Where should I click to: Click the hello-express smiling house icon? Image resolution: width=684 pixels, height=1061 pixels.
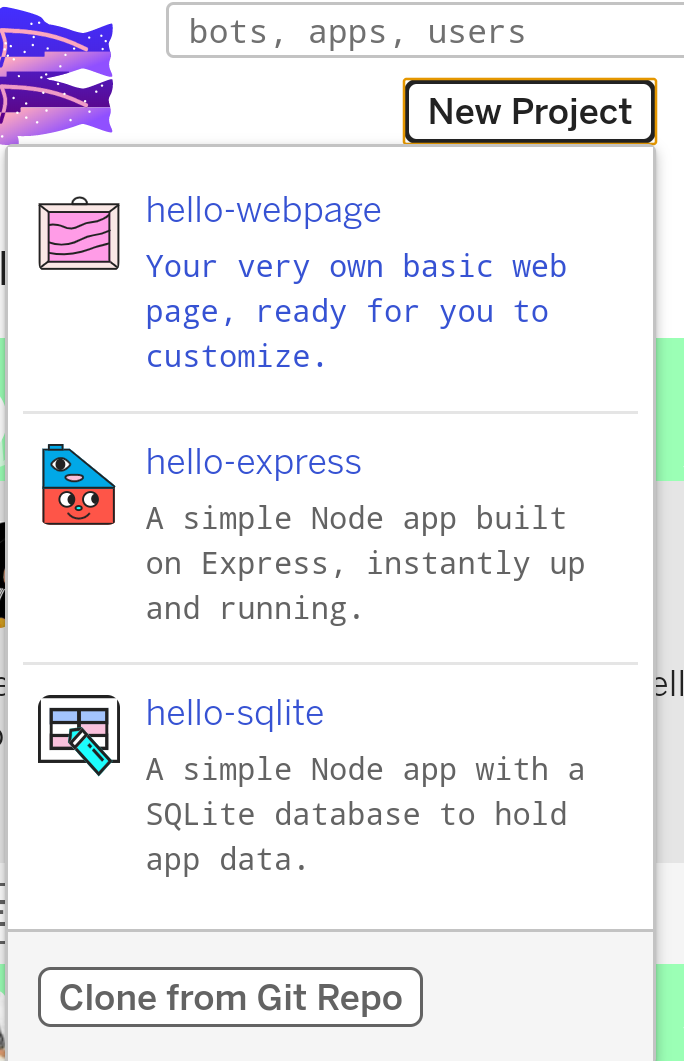tap(79, 486)
